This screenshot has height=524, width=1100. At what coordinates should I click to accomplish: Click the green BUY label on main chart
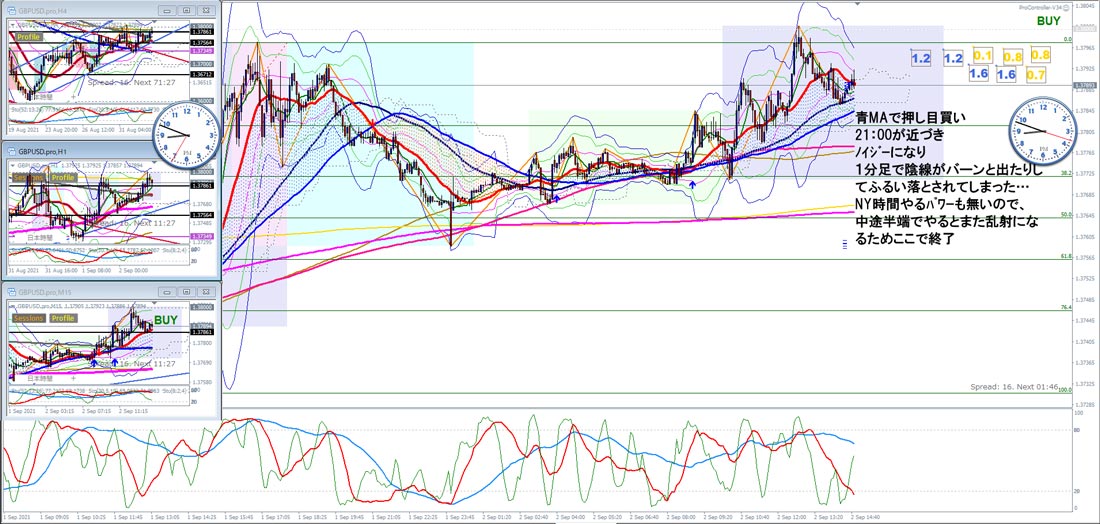1048,21
